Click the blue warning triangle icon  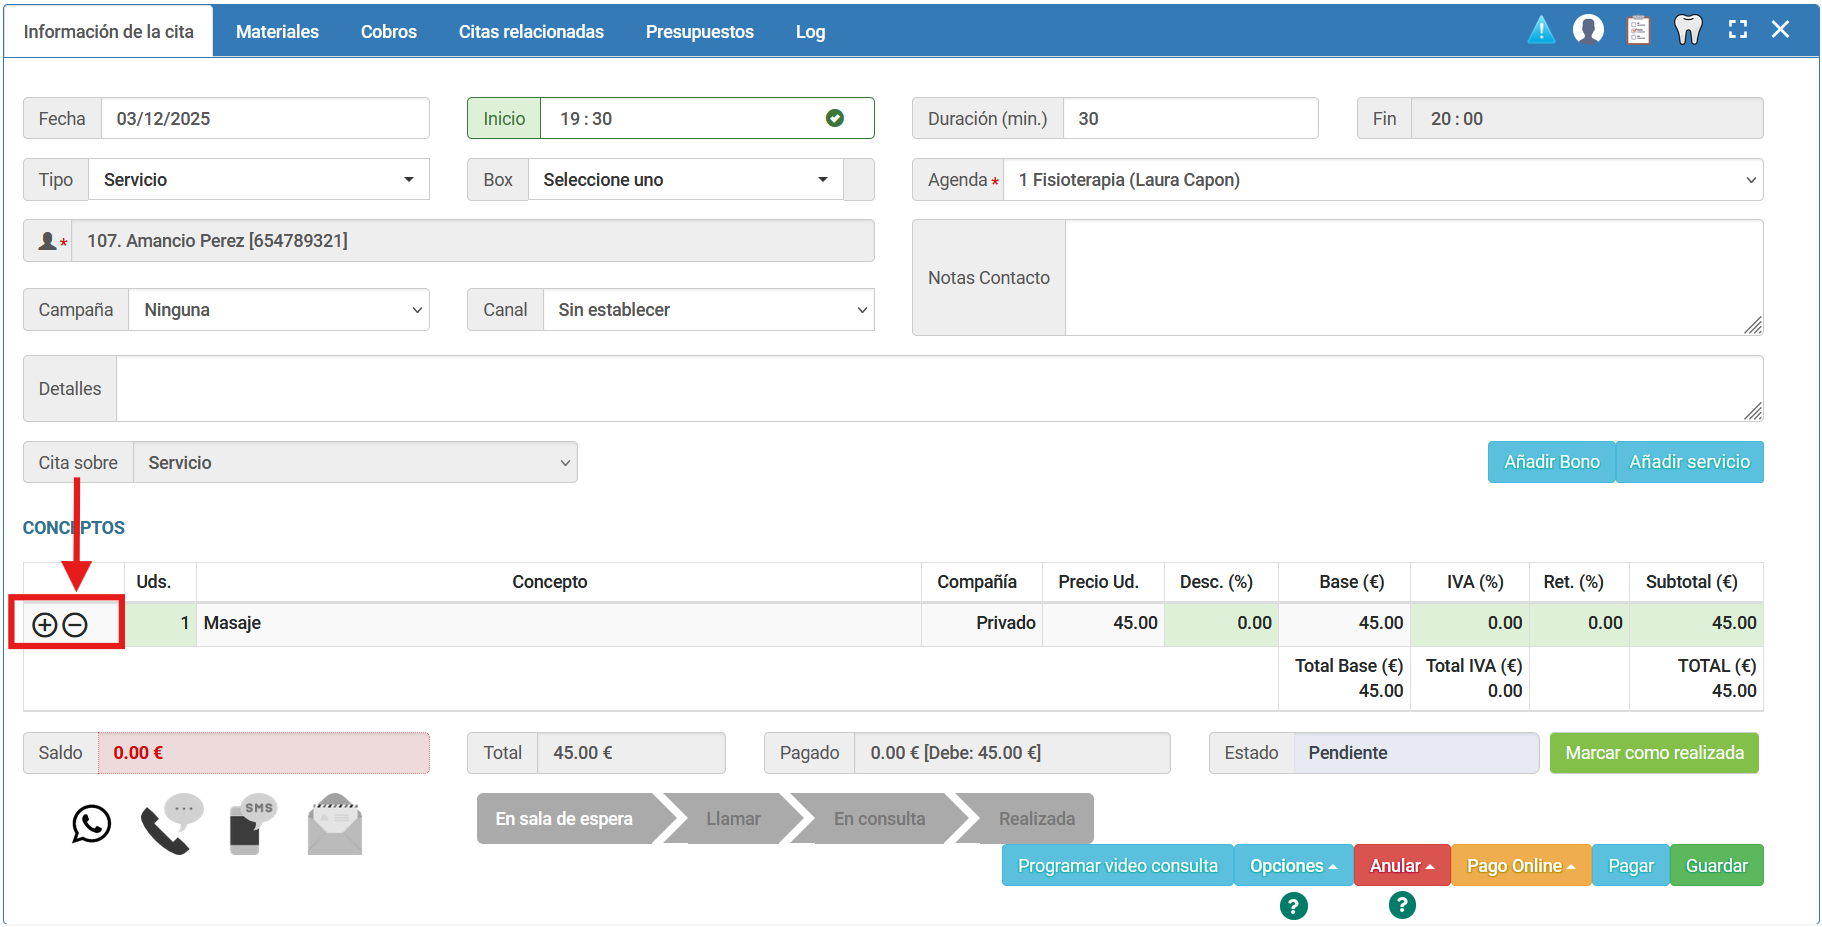pyautogui.click(x=1541, y=30)
